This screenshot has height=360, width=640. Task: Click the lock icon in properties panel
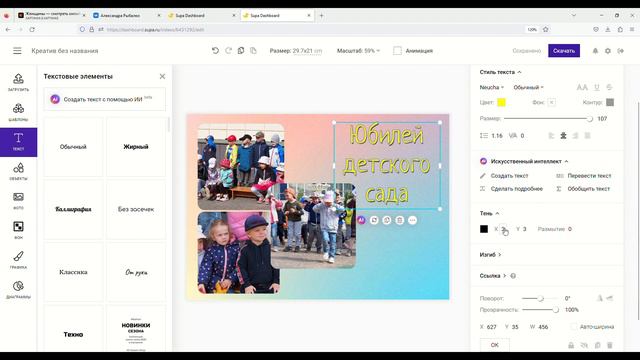click(x=571, y=345)
